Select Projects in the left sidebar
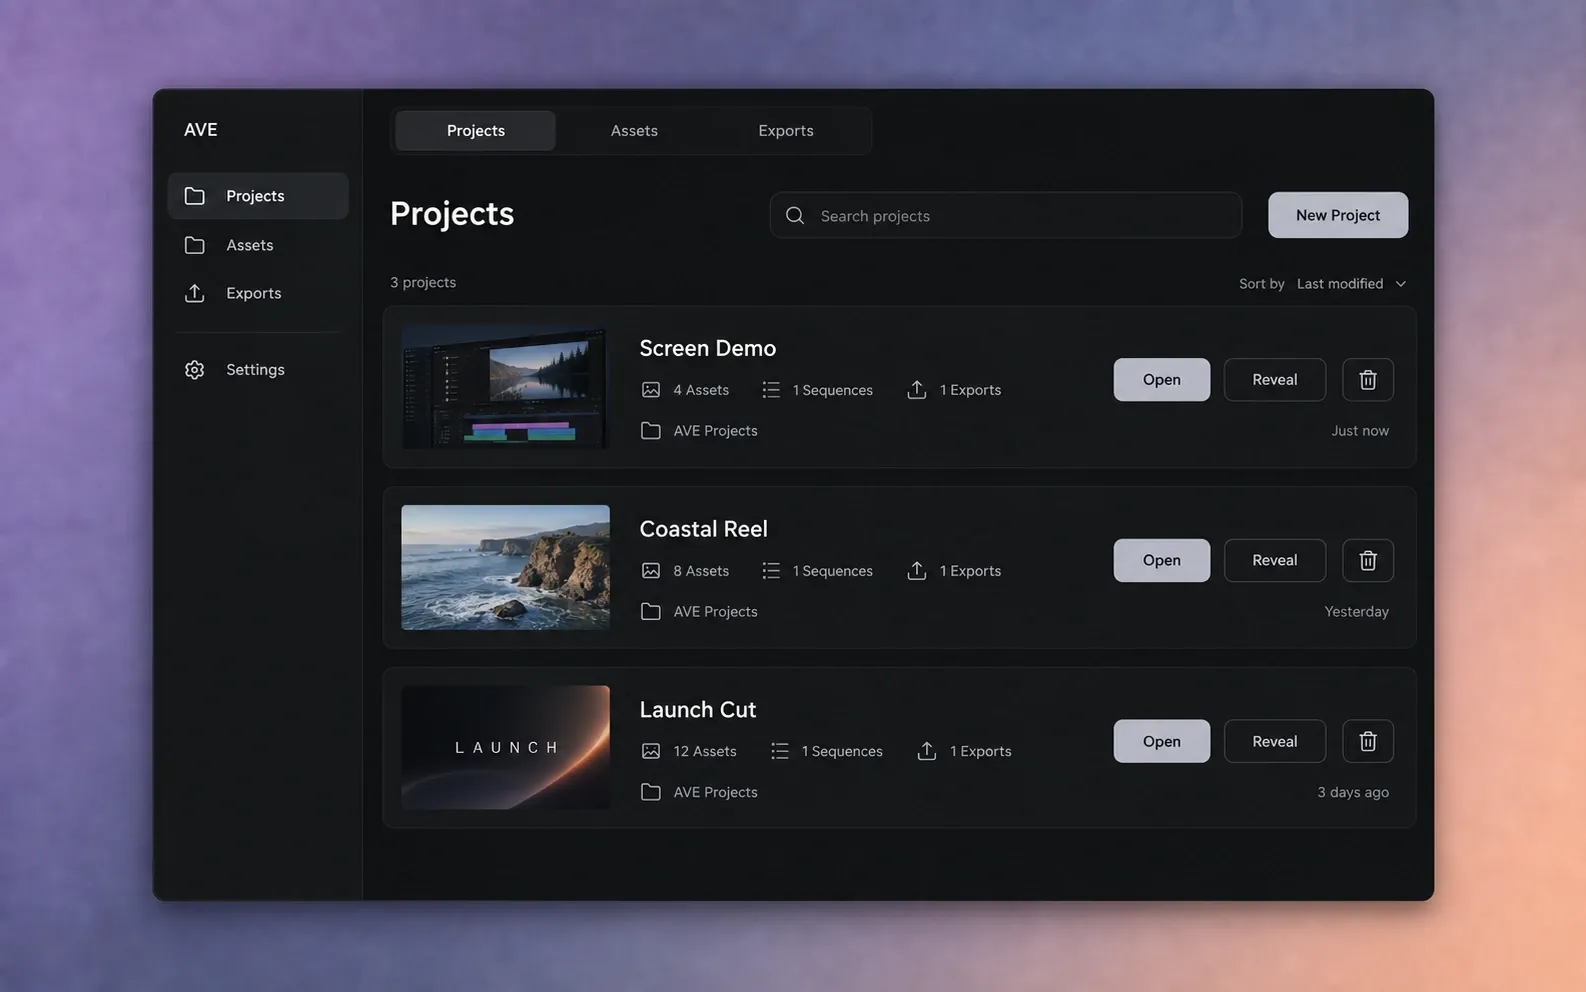 coord(258,196)
